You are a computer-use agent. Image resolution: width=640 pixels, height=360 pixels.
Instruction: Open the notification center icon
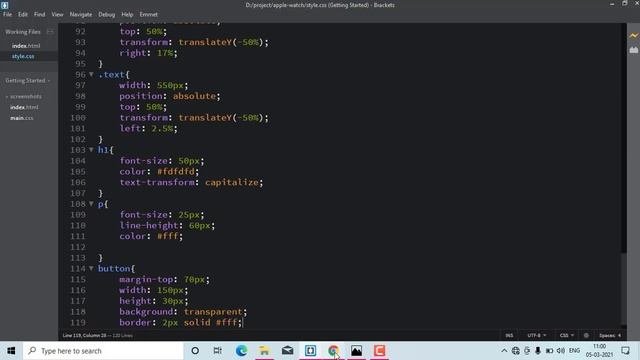tap(625, 351)
